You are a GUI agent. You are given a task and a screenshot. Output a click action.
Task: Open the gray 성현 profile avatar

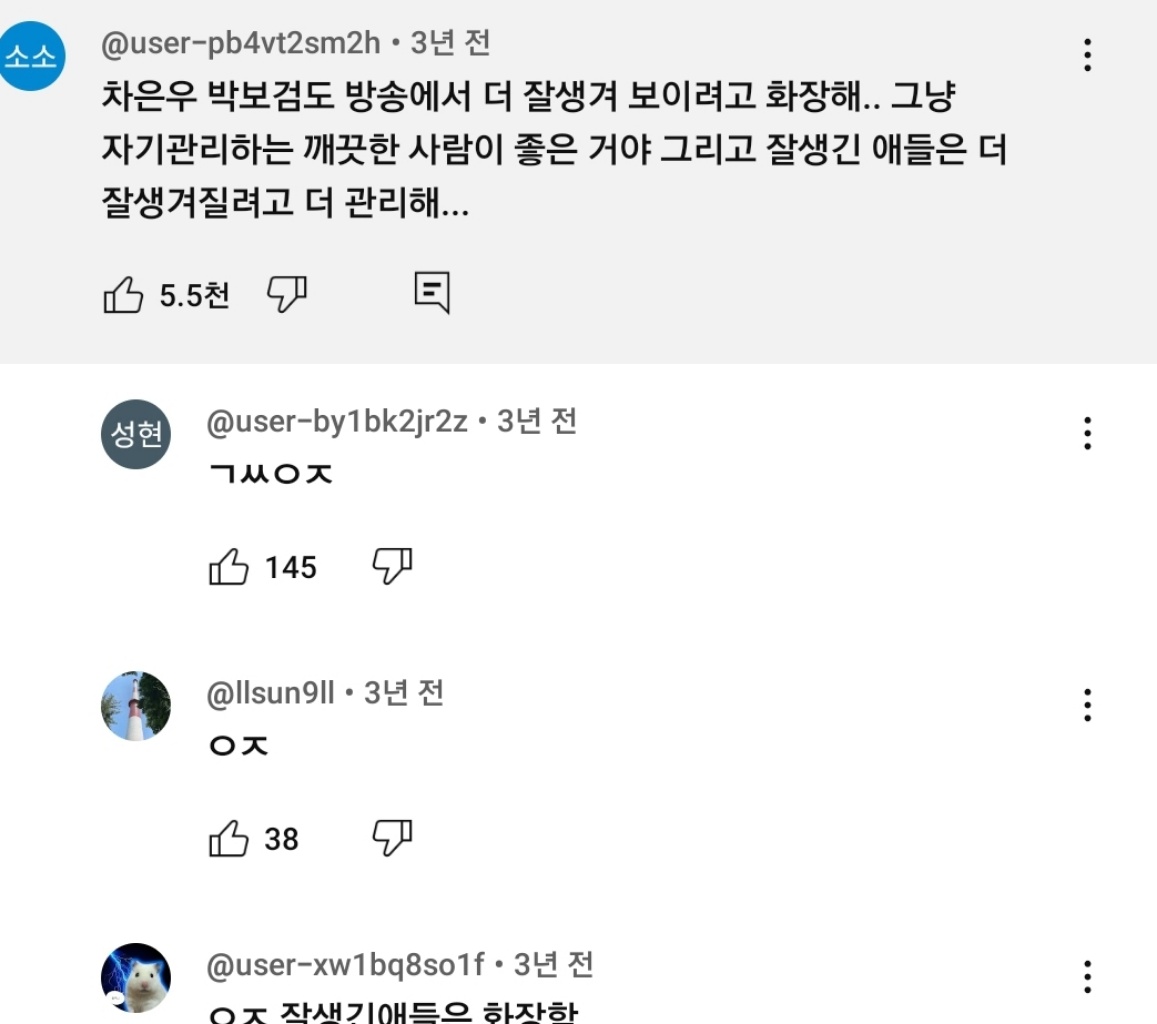point(136,434)
